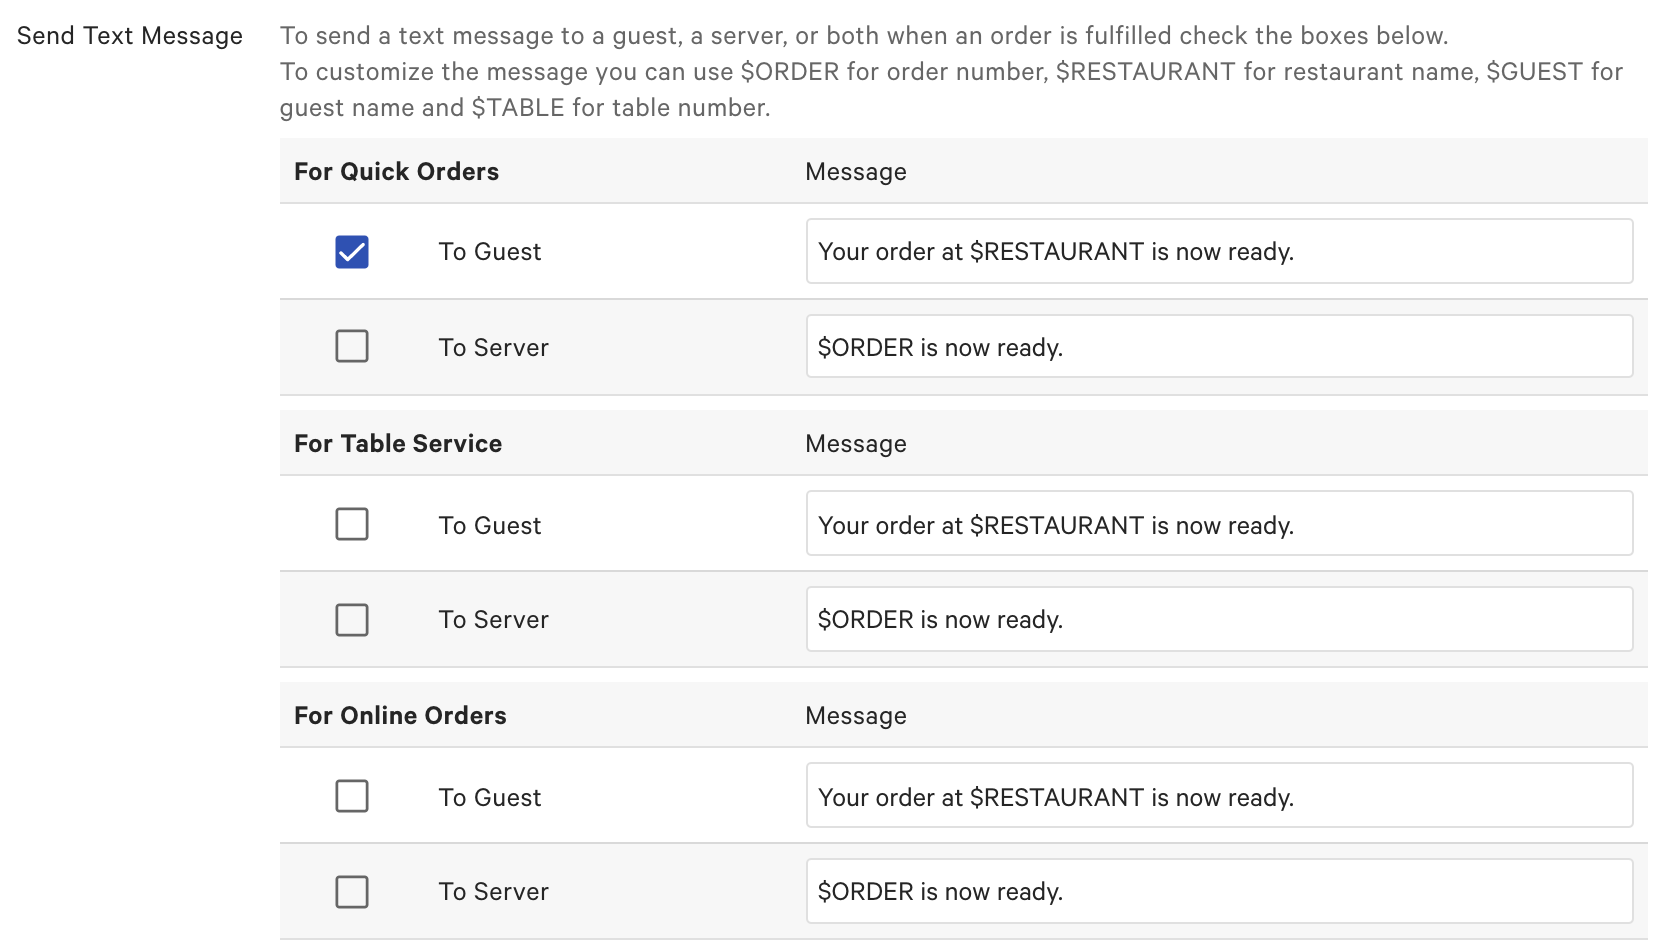Click the Table Service server message box

point(1218,619)
